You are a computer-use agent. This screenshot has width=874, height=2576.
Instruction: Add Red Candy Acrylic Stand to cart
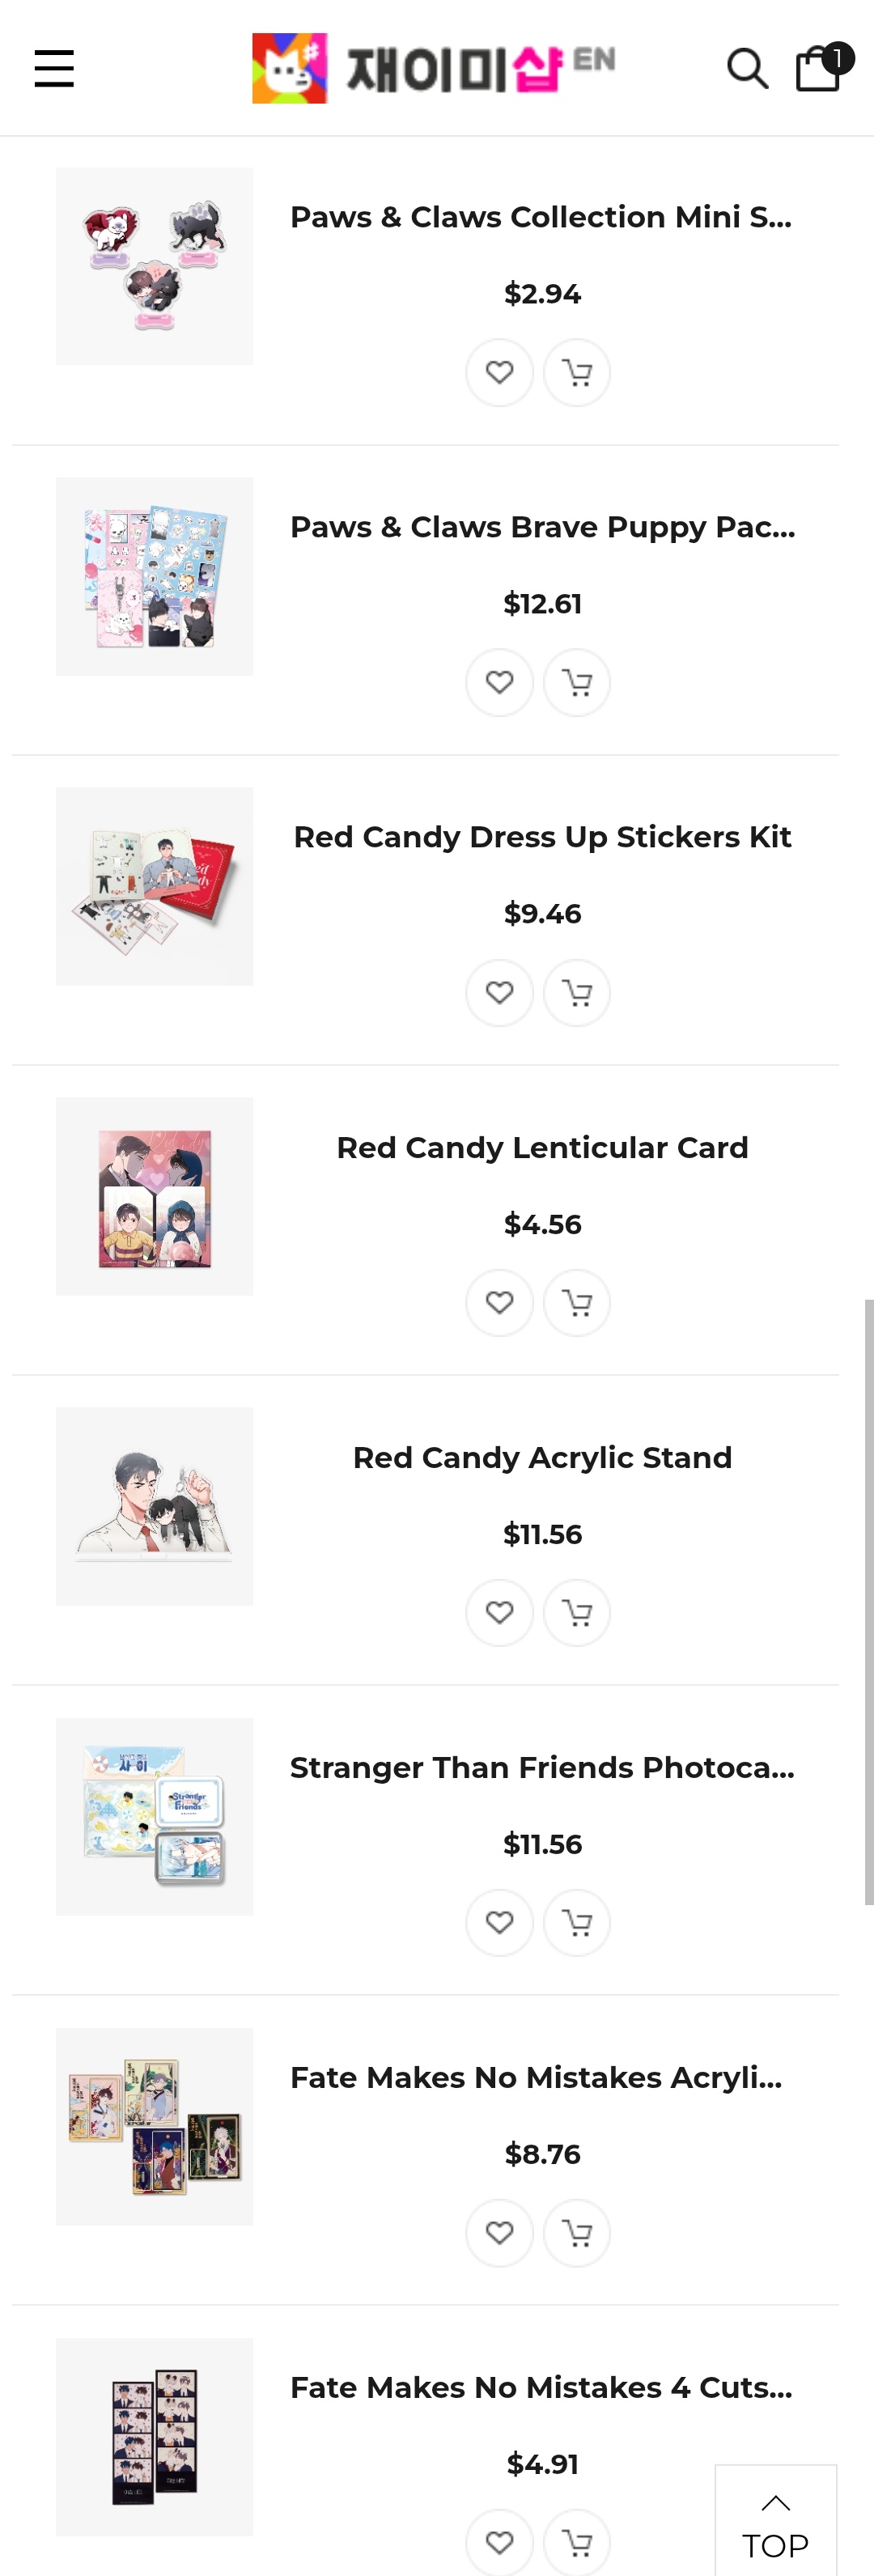[x=577, y=1613]
